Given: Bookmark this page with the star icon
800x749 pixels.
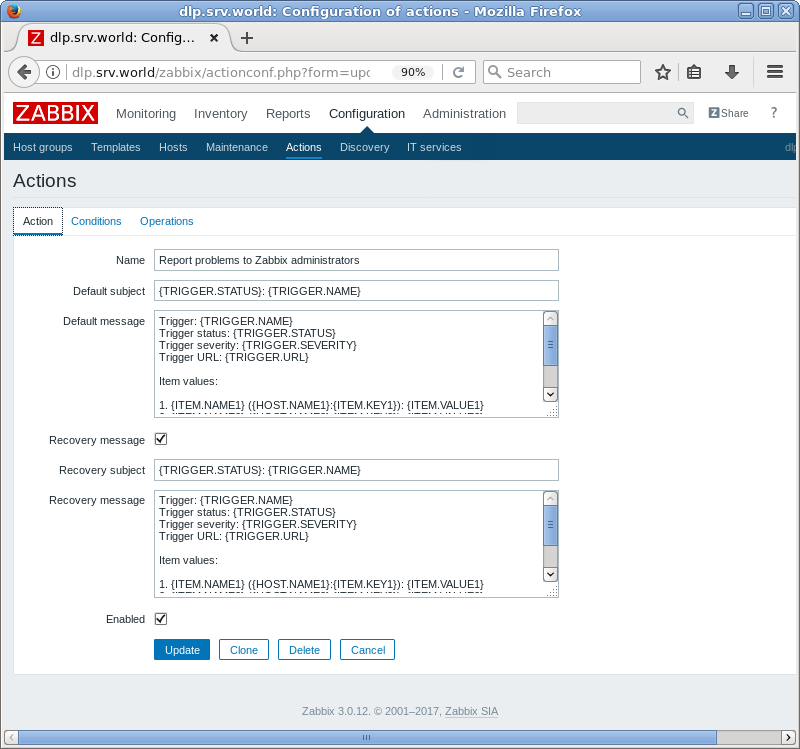Looking at the screenshot, I should click(663, 72).
